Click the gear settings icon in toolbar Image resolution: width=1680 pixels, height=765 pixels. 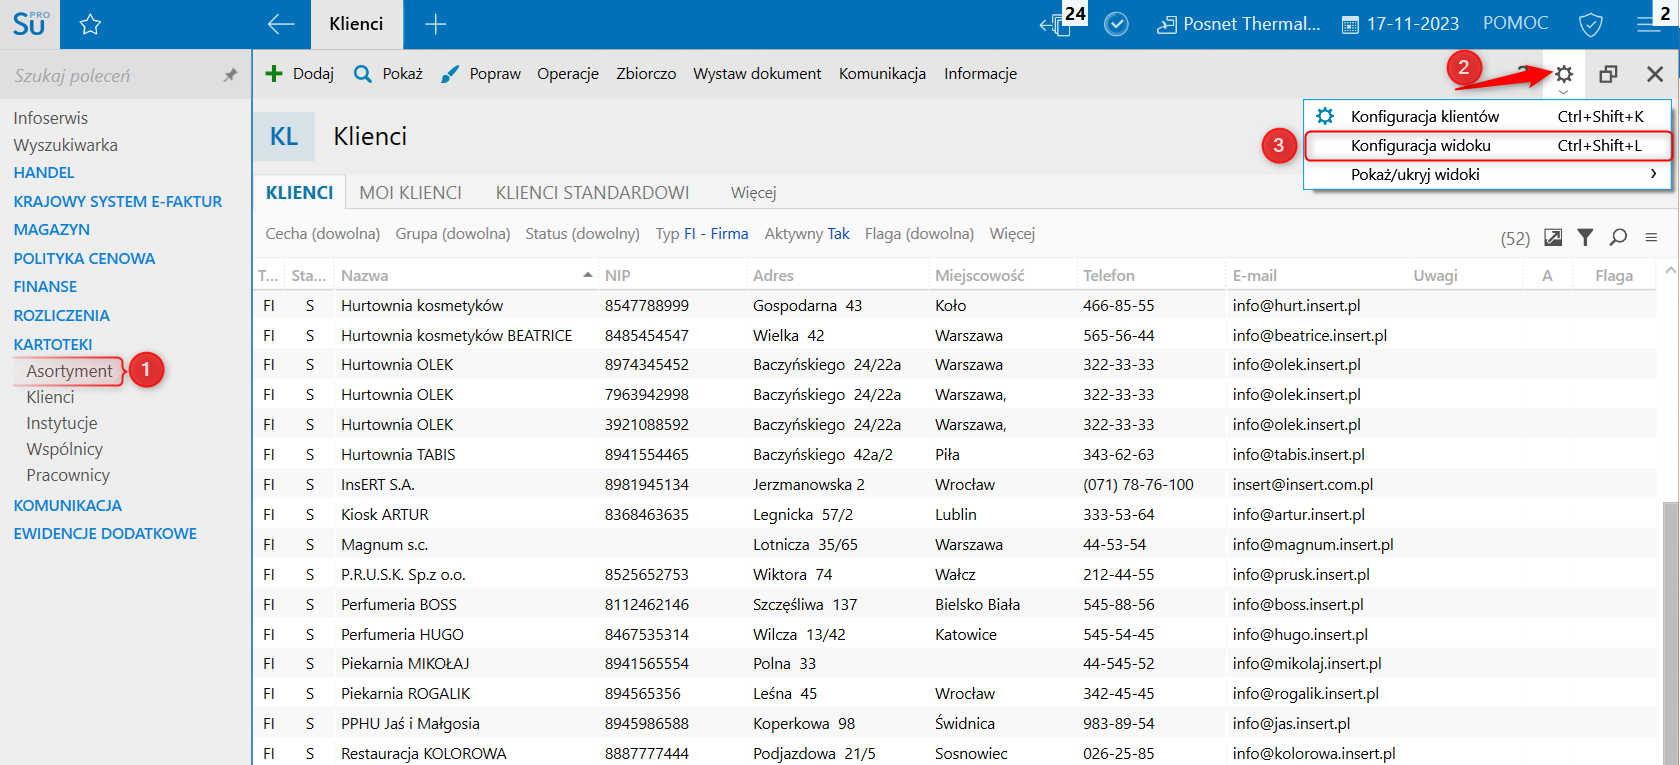point(1564,74)
